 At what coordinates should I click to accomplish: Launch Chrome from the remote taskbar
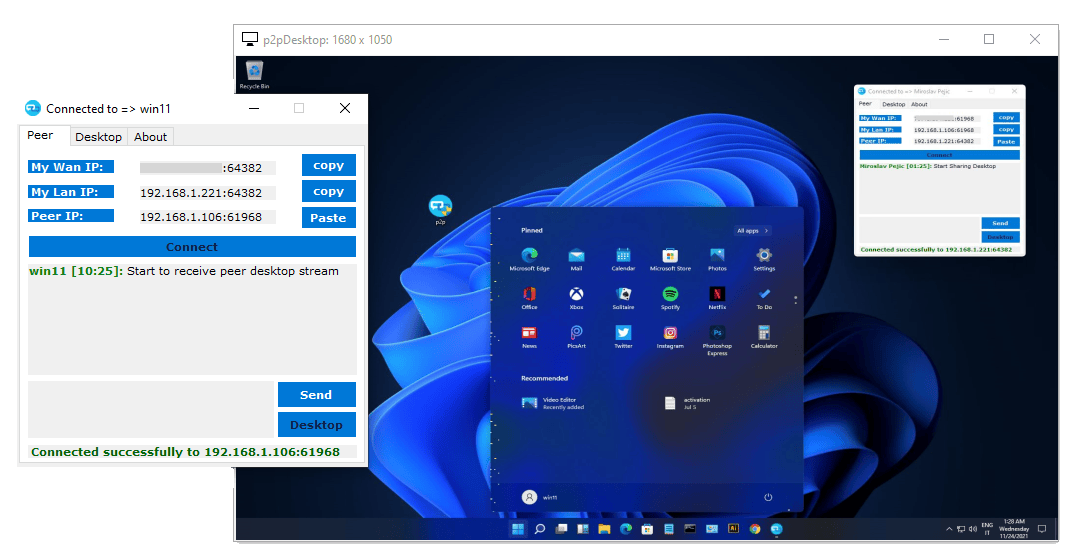755,529
